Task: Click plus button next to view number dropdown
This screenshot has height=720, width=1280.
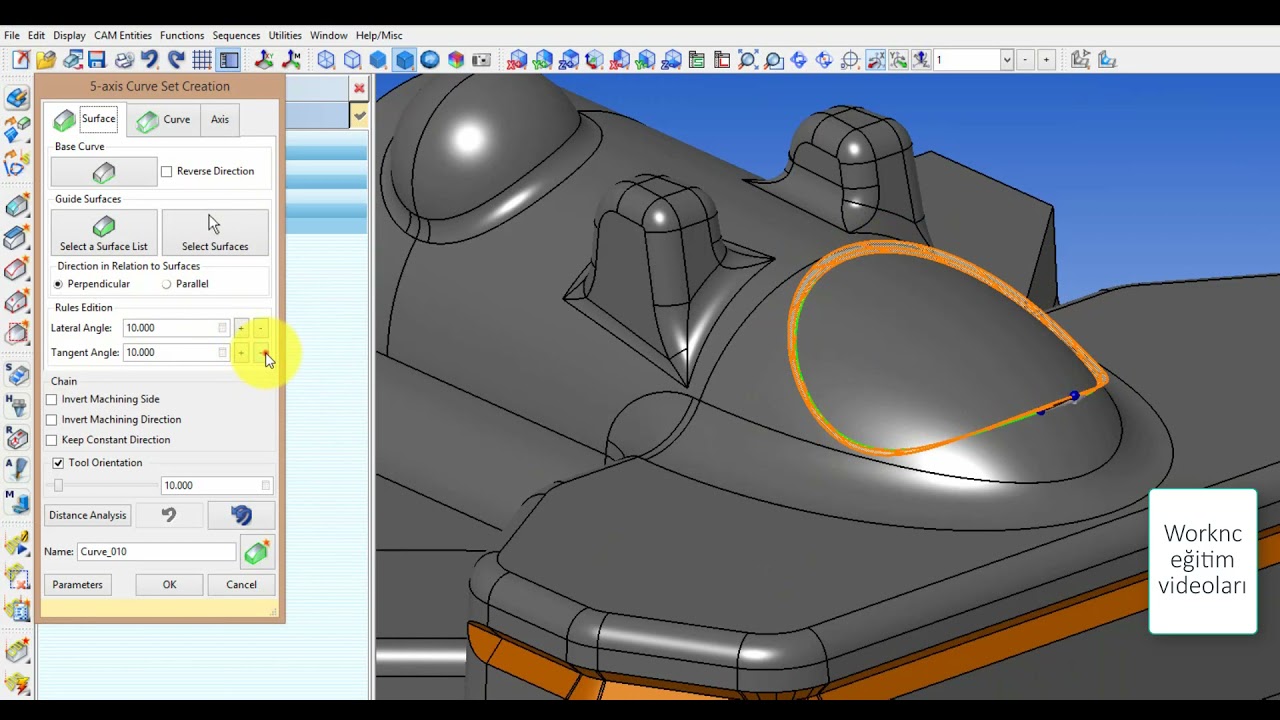Action: (x=1046, y=60)
